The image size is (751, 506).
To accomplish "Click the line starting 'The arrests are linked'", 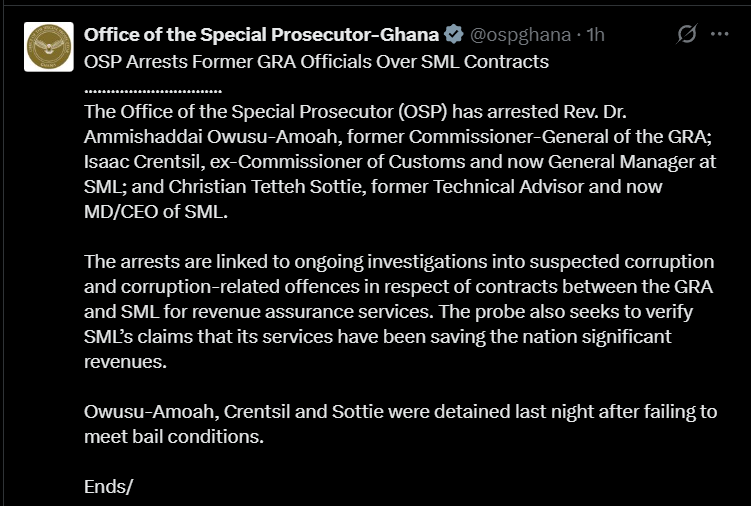I will pyautogui.click(x=399, y=262).
